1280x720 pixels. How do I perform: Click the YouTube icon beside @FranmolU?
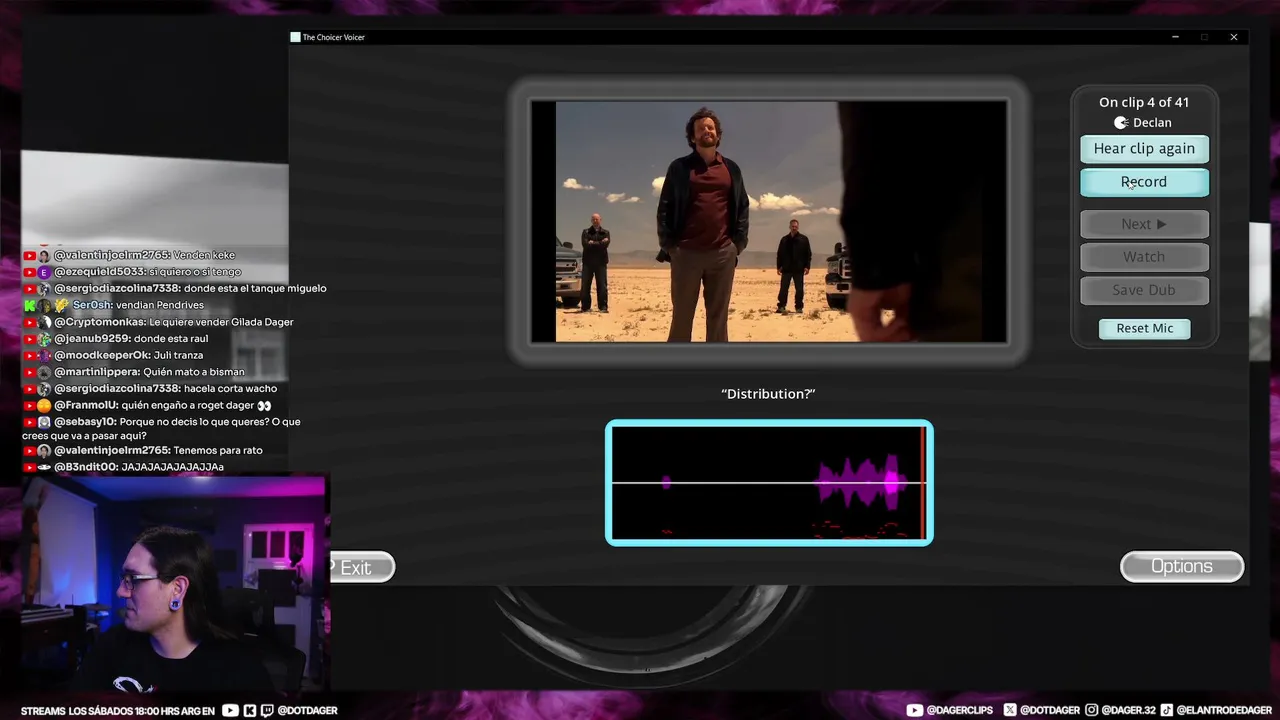tap(30, 405)
